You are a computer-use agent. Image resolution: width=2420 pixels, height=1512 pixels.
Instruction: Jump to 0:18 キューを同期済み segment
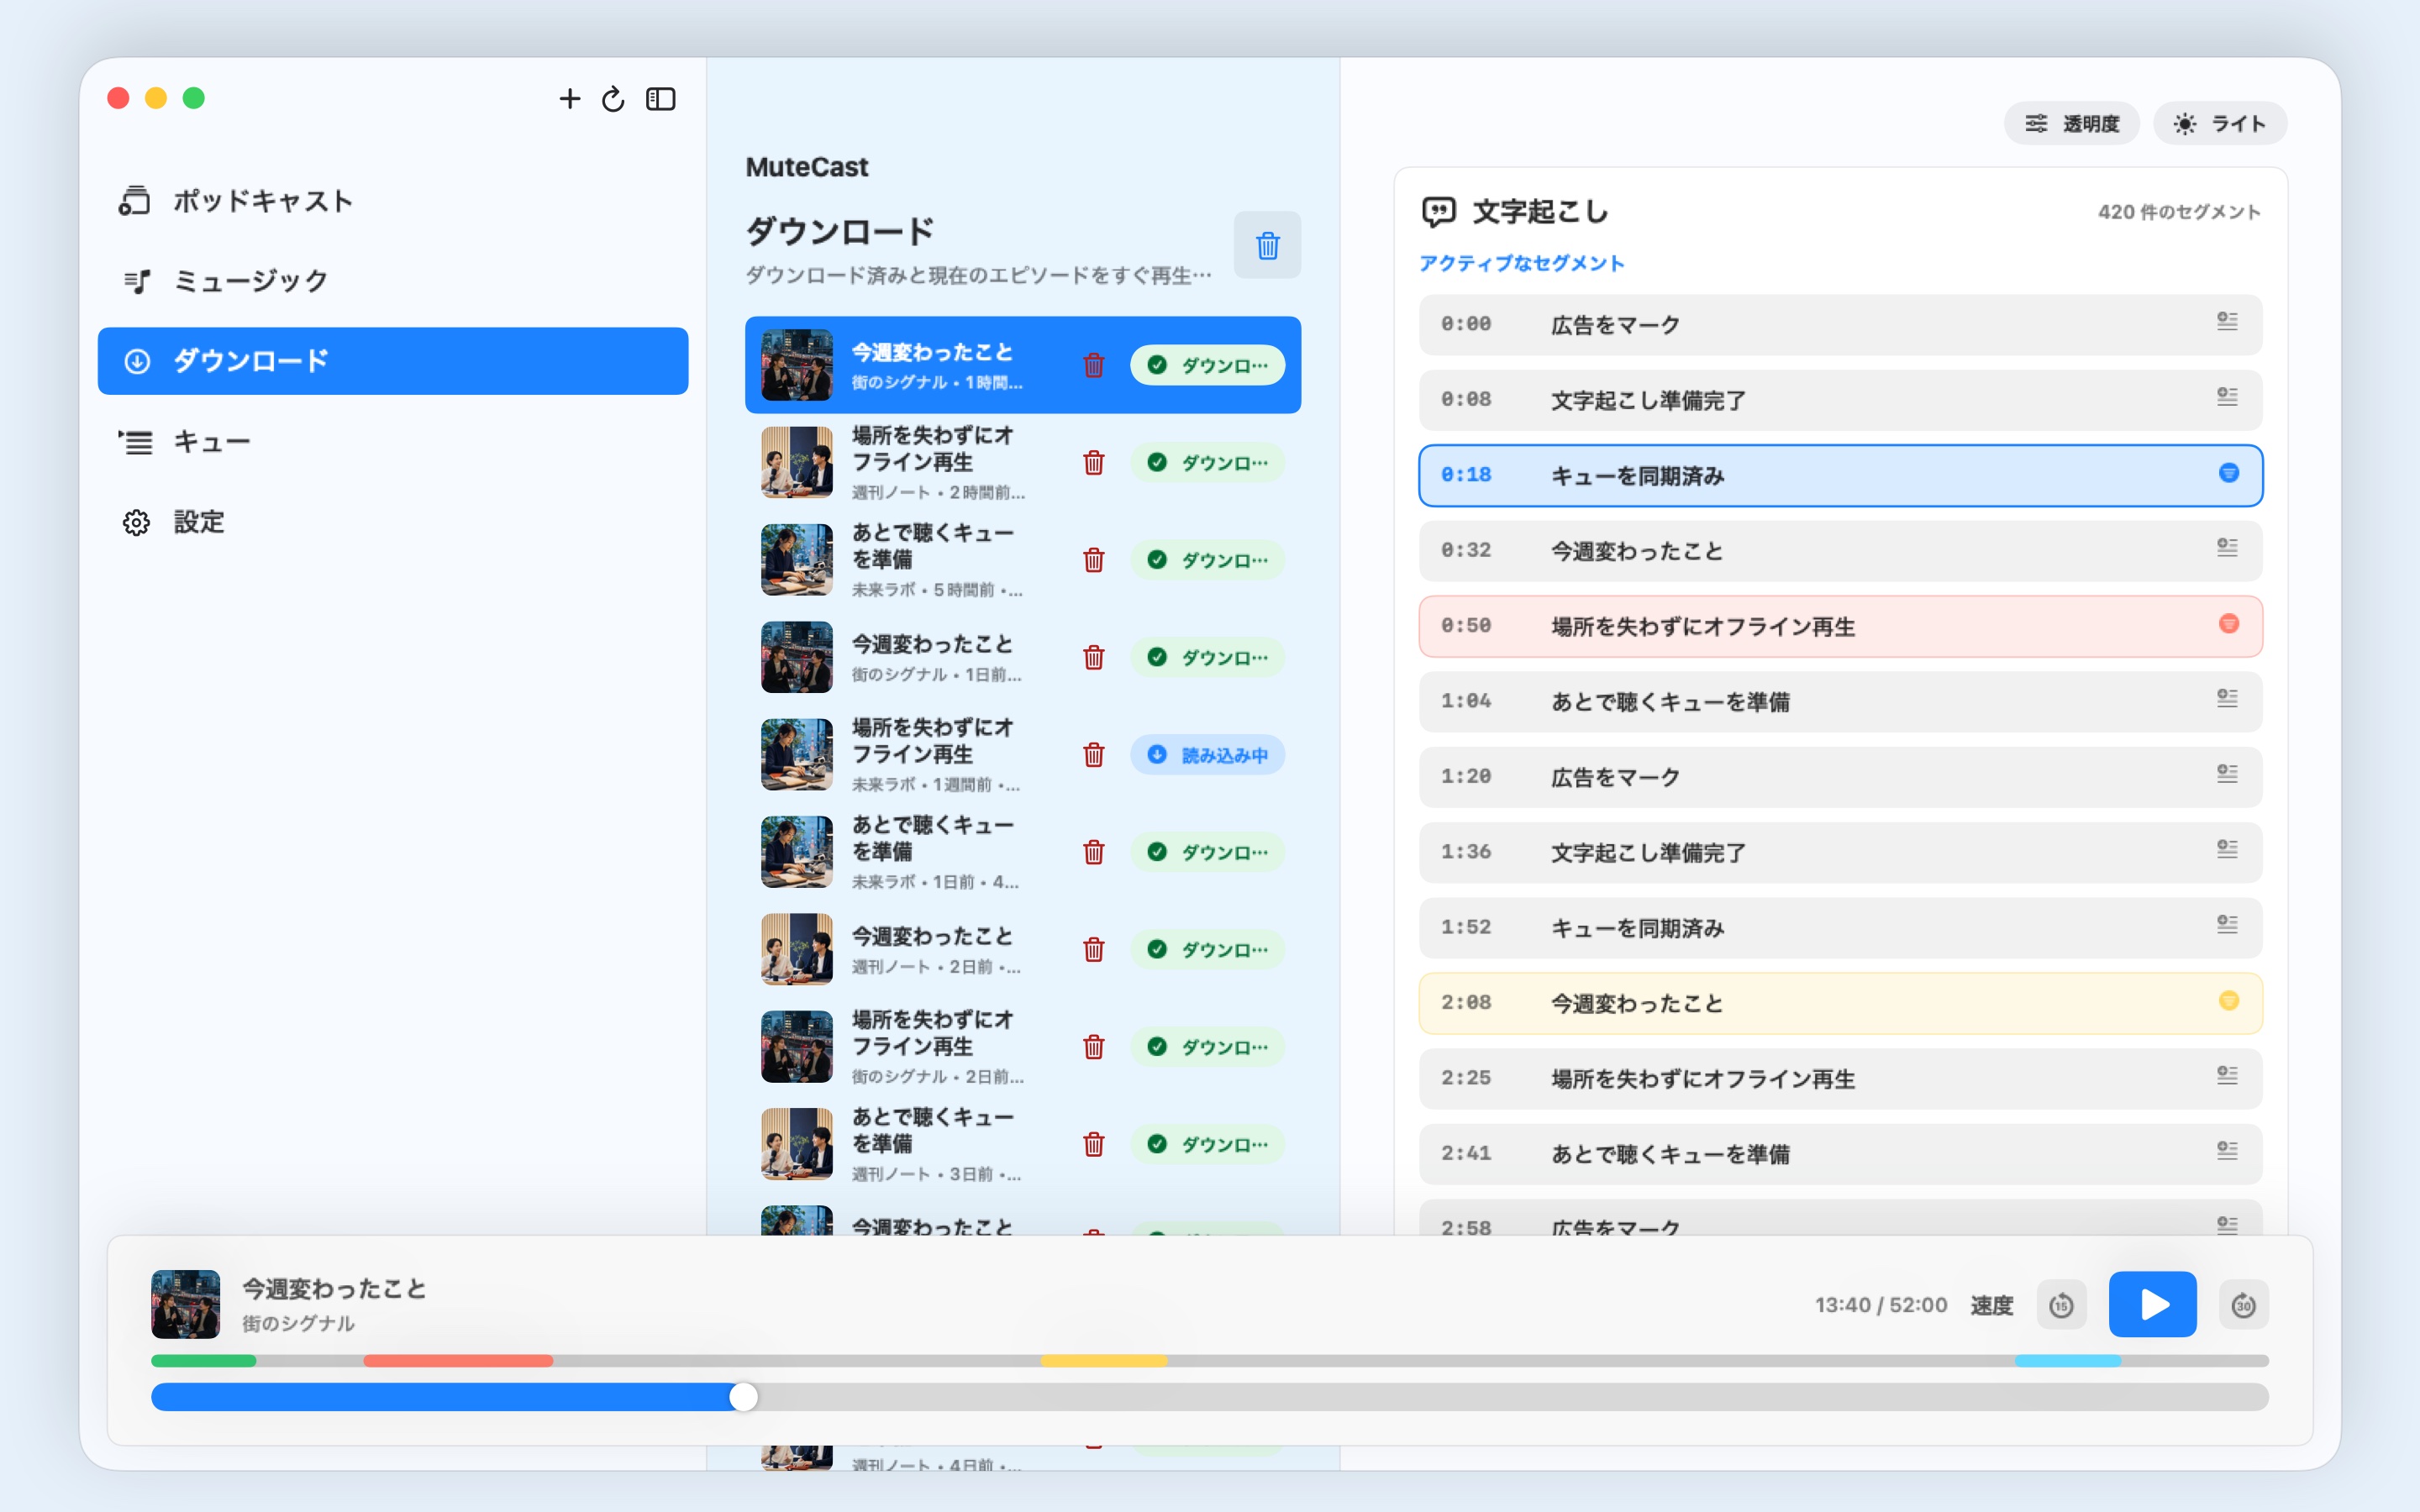[1840, 476]
